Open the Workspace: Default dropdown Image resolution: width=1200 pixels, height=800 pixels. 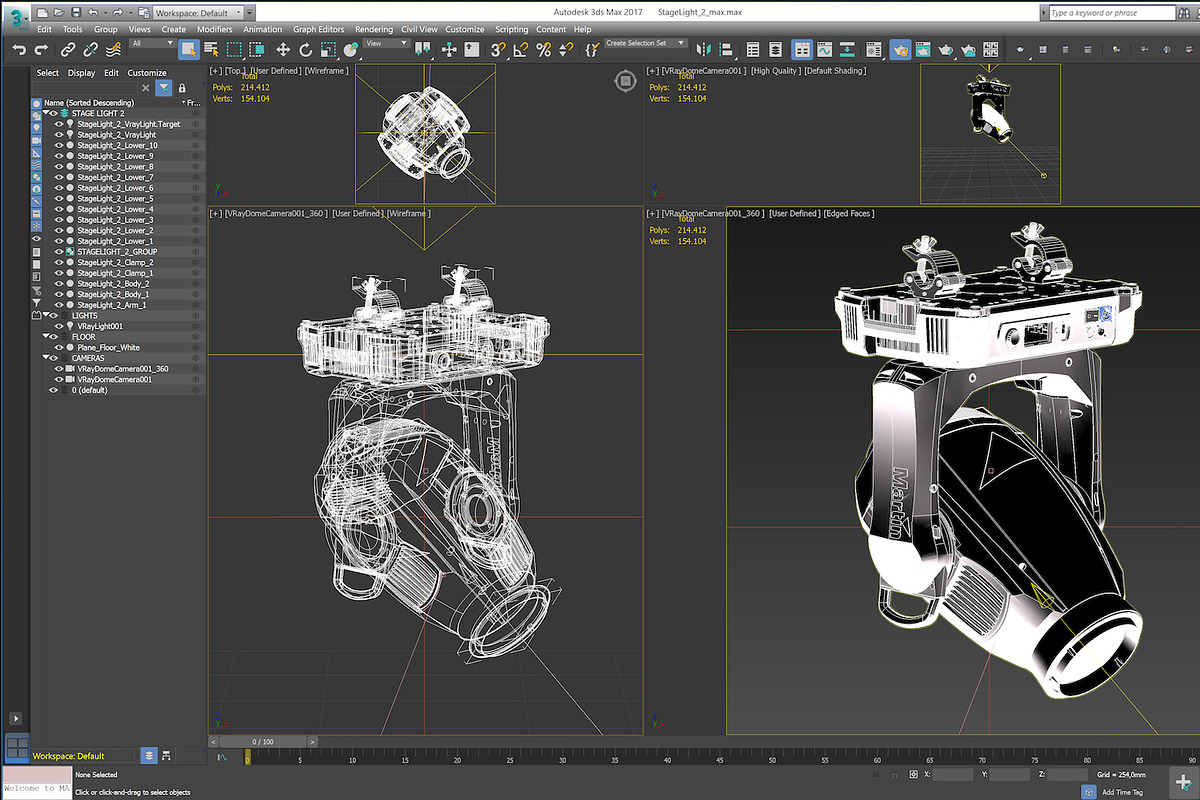click(x=198, y=13)
